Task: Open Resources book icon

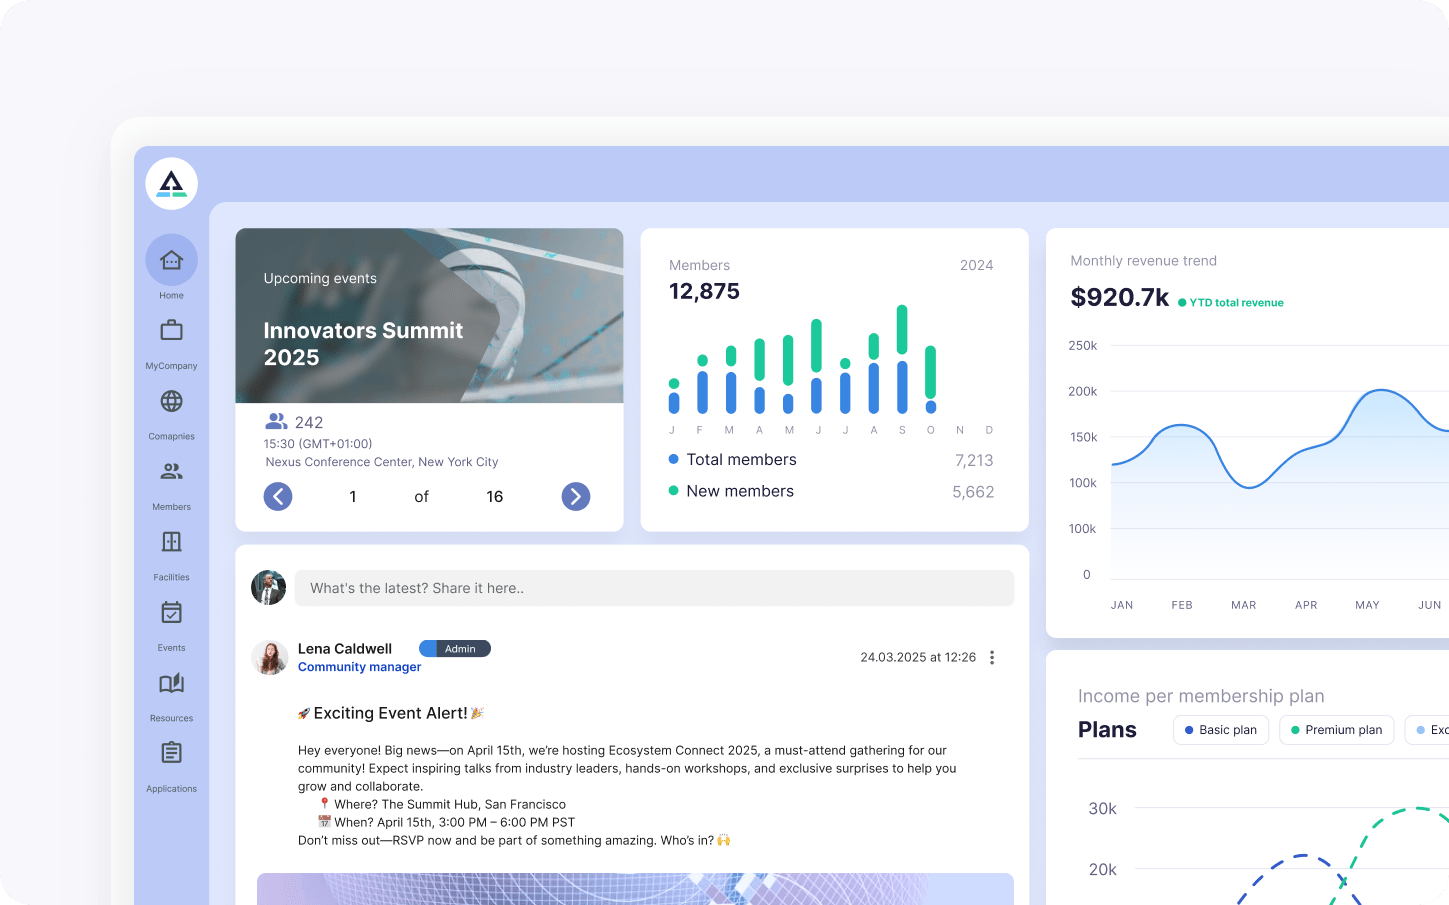Action: coord(171,683)
